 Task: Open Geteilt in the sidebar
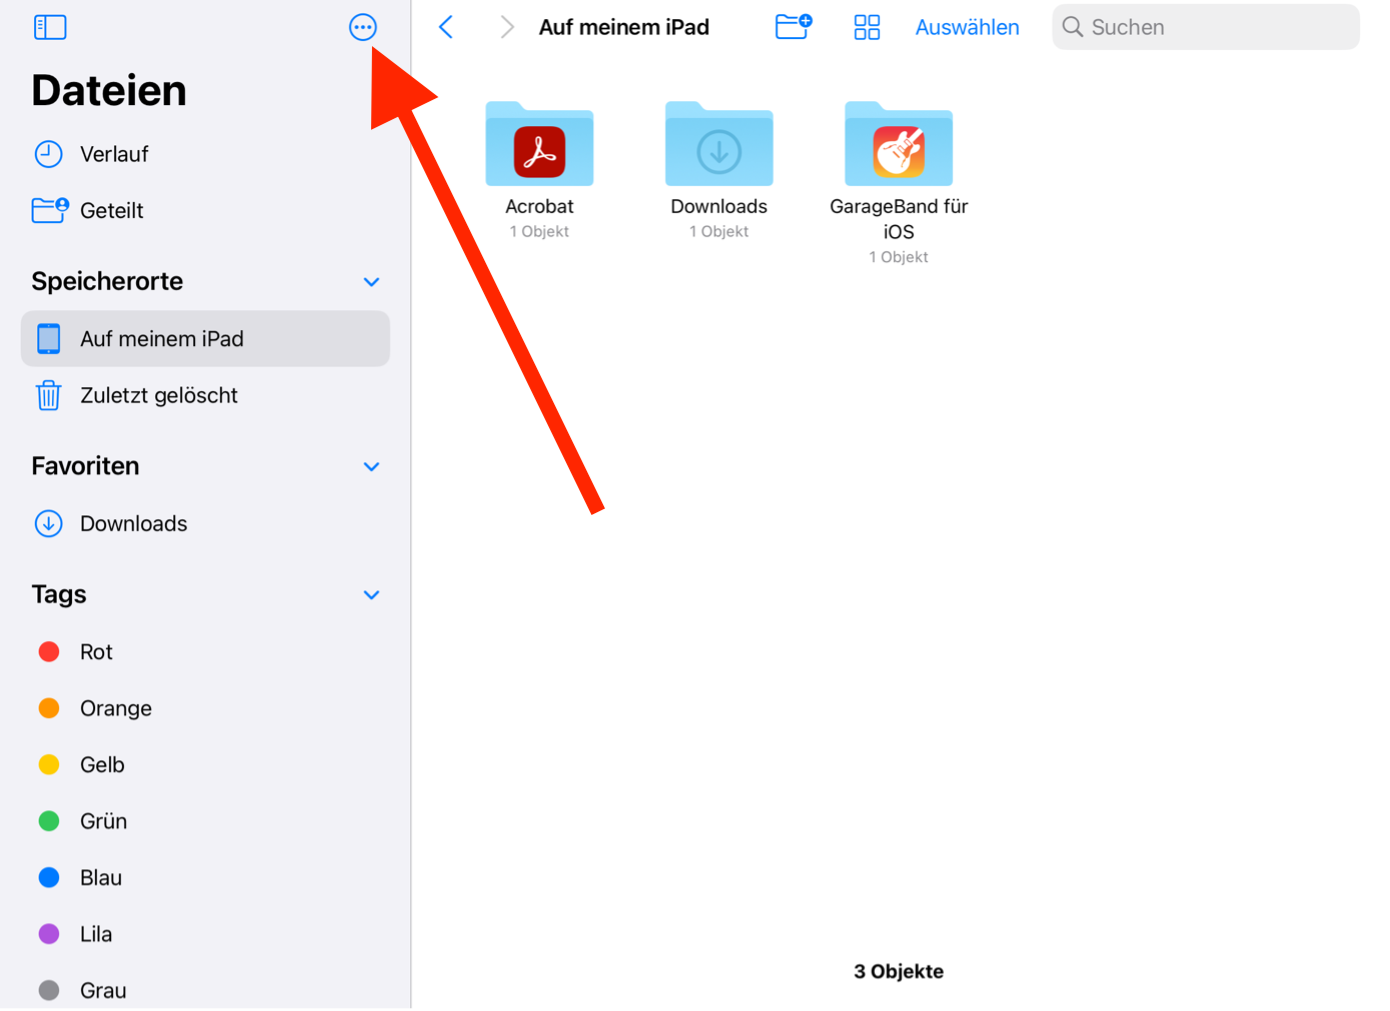(111, 211)
